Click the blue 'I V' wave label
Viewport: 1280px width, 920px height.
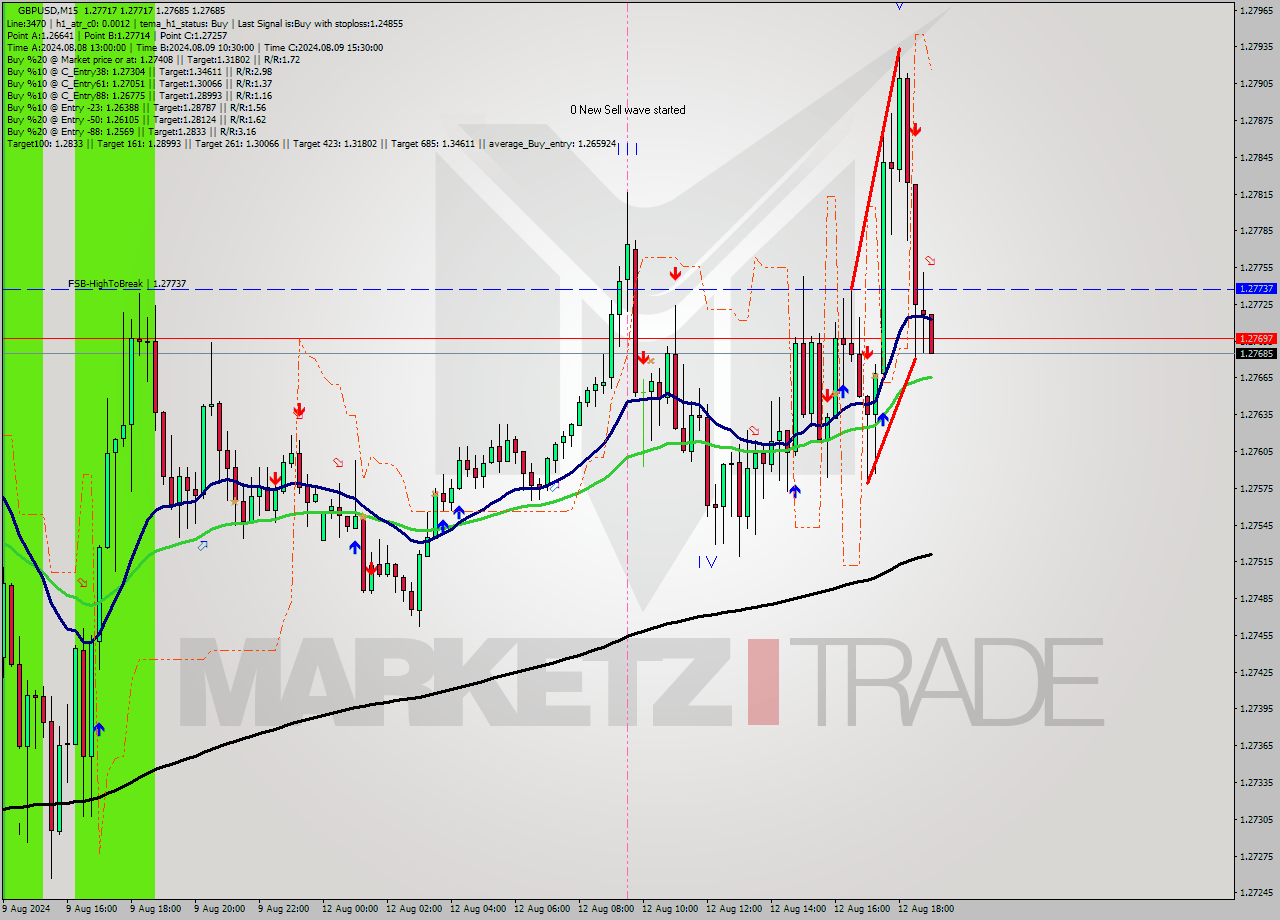[707, 562]
